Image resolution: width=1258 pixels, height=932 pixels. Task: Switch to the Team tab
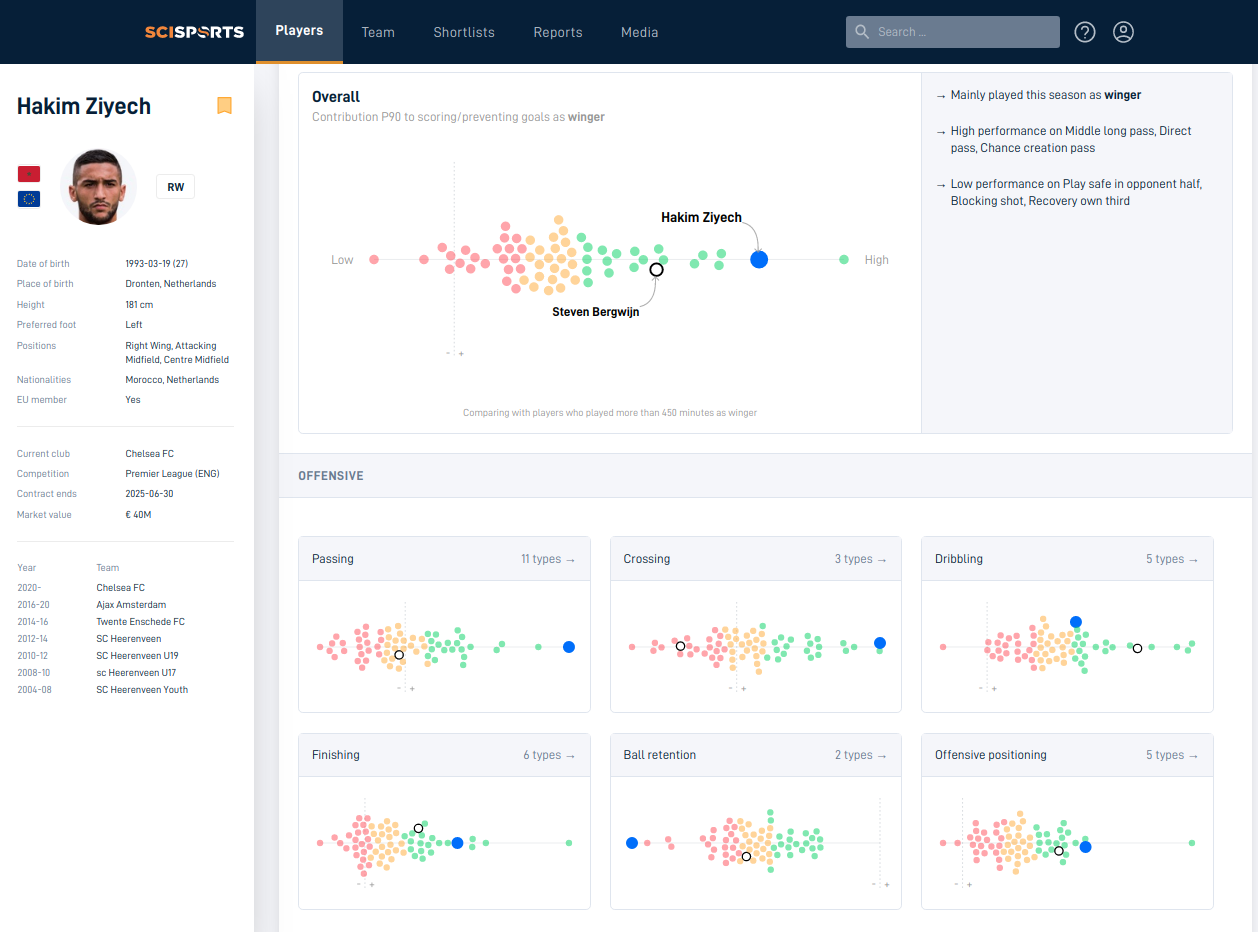(x=378, y=32)
